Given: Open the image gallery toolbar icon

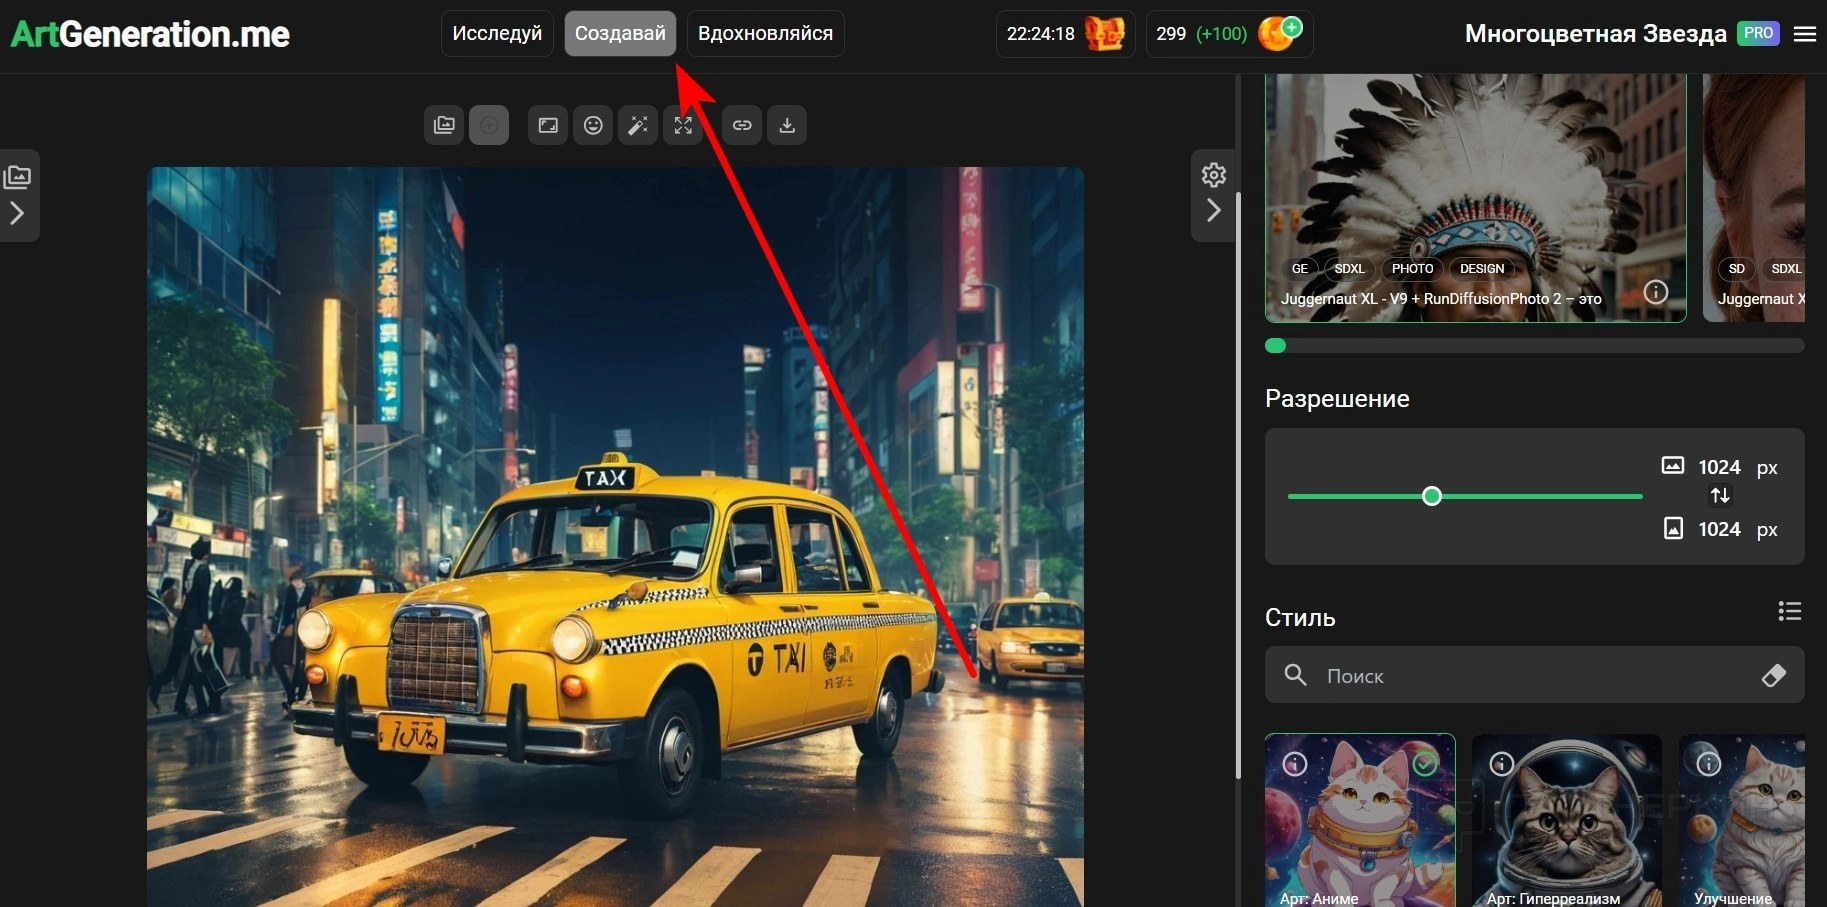Looking at the screenshot, I should tap(444, 125).
